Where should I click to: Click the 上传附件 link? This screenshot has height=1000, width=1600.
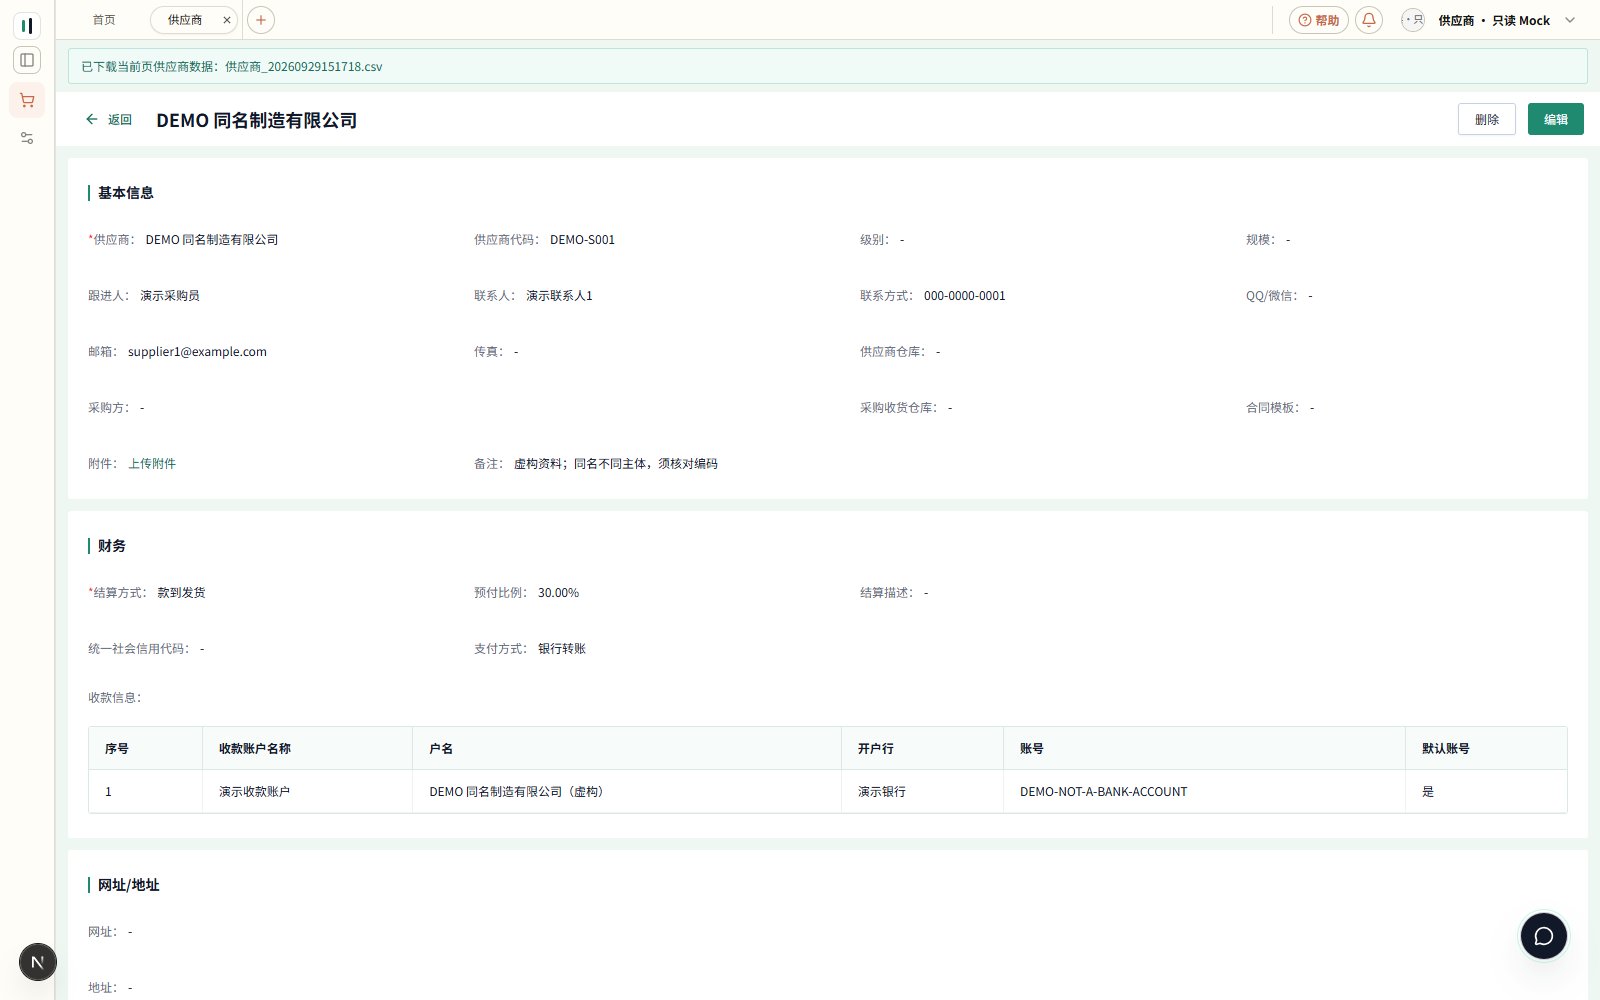coord(152,464)
